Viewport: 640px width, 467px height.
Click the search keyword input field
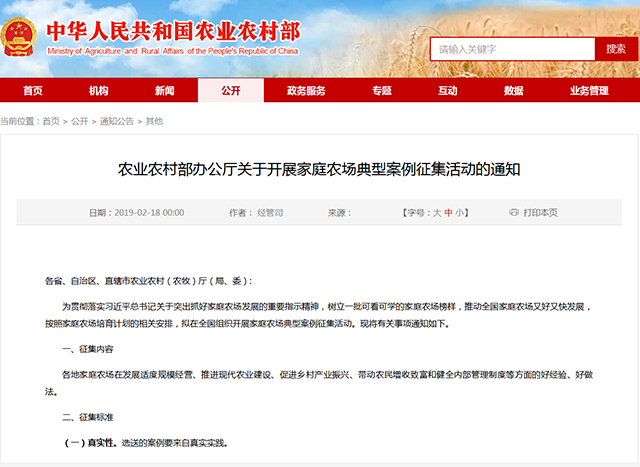pyautogui.click(x=512, y=49)
